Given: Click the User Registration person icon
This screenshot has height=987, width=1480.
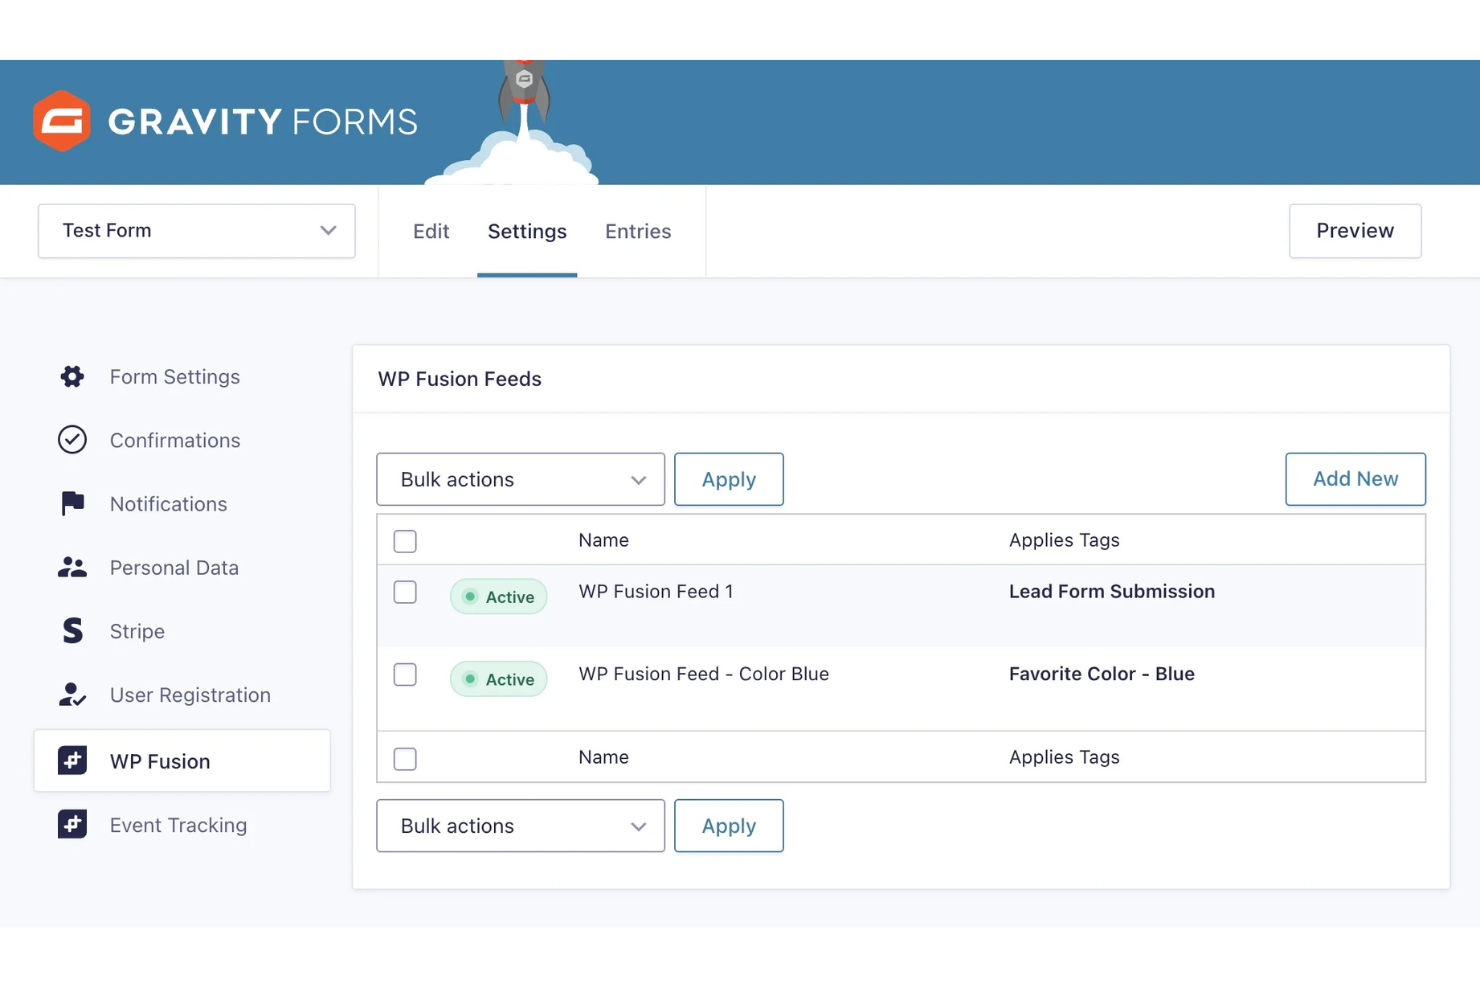Looking at the screenshot, I should [x=72, y=695].
